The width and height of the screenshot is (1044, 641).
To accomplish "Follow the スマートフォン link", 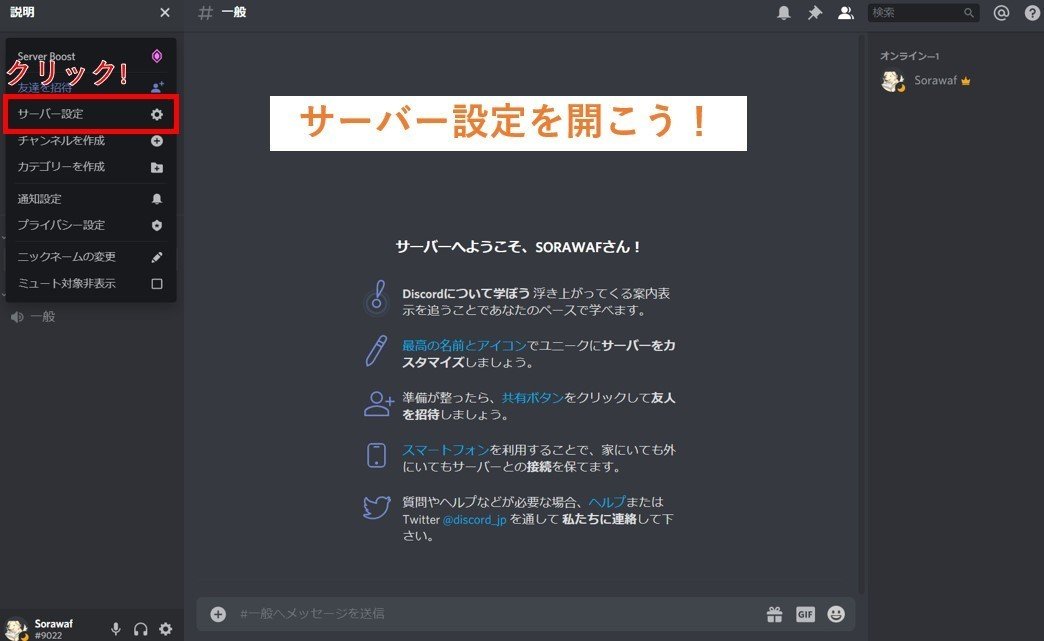I will pos(445,450).
